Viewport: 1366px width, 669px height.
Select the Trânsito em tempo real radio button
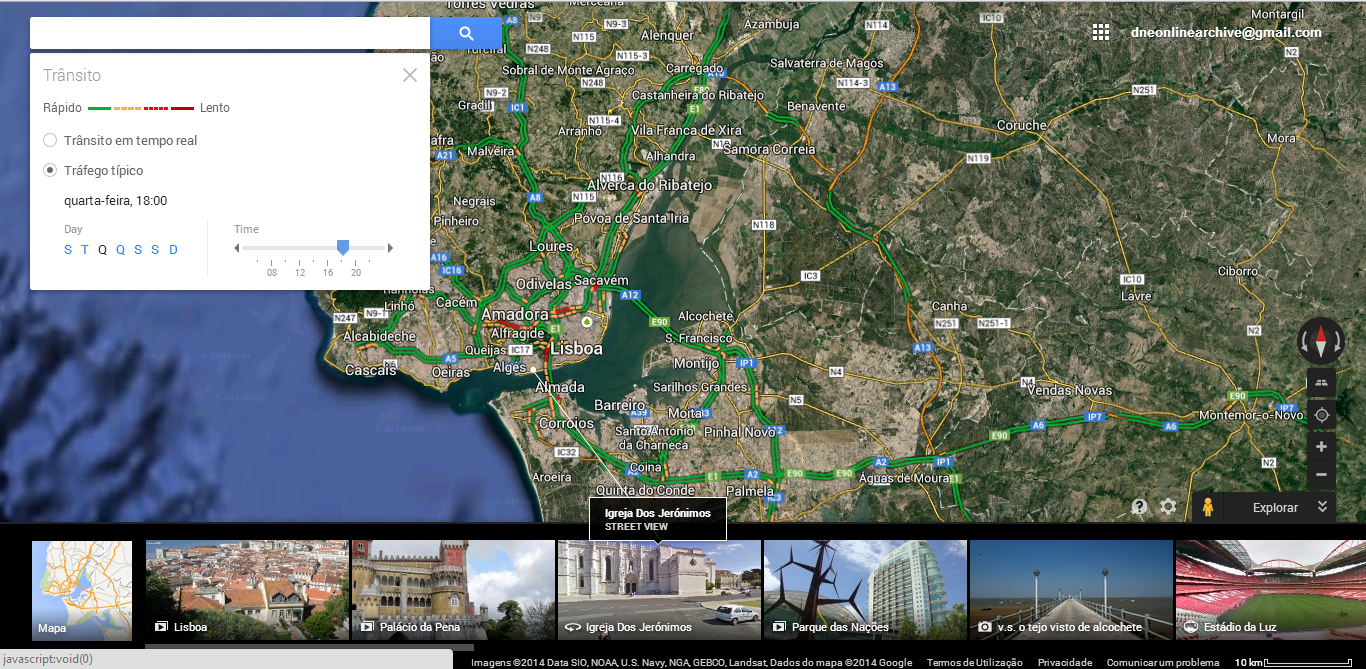point(49,140)
